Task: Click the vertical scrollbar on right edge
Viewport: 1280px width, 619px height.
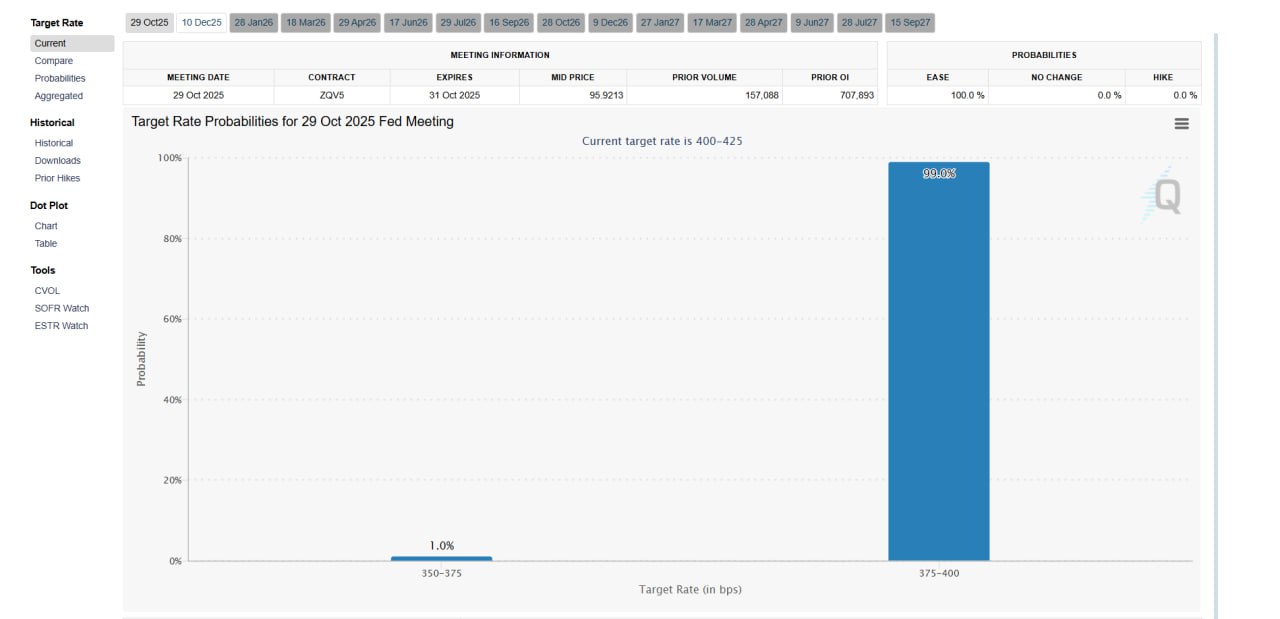Action: [1216, 320]
